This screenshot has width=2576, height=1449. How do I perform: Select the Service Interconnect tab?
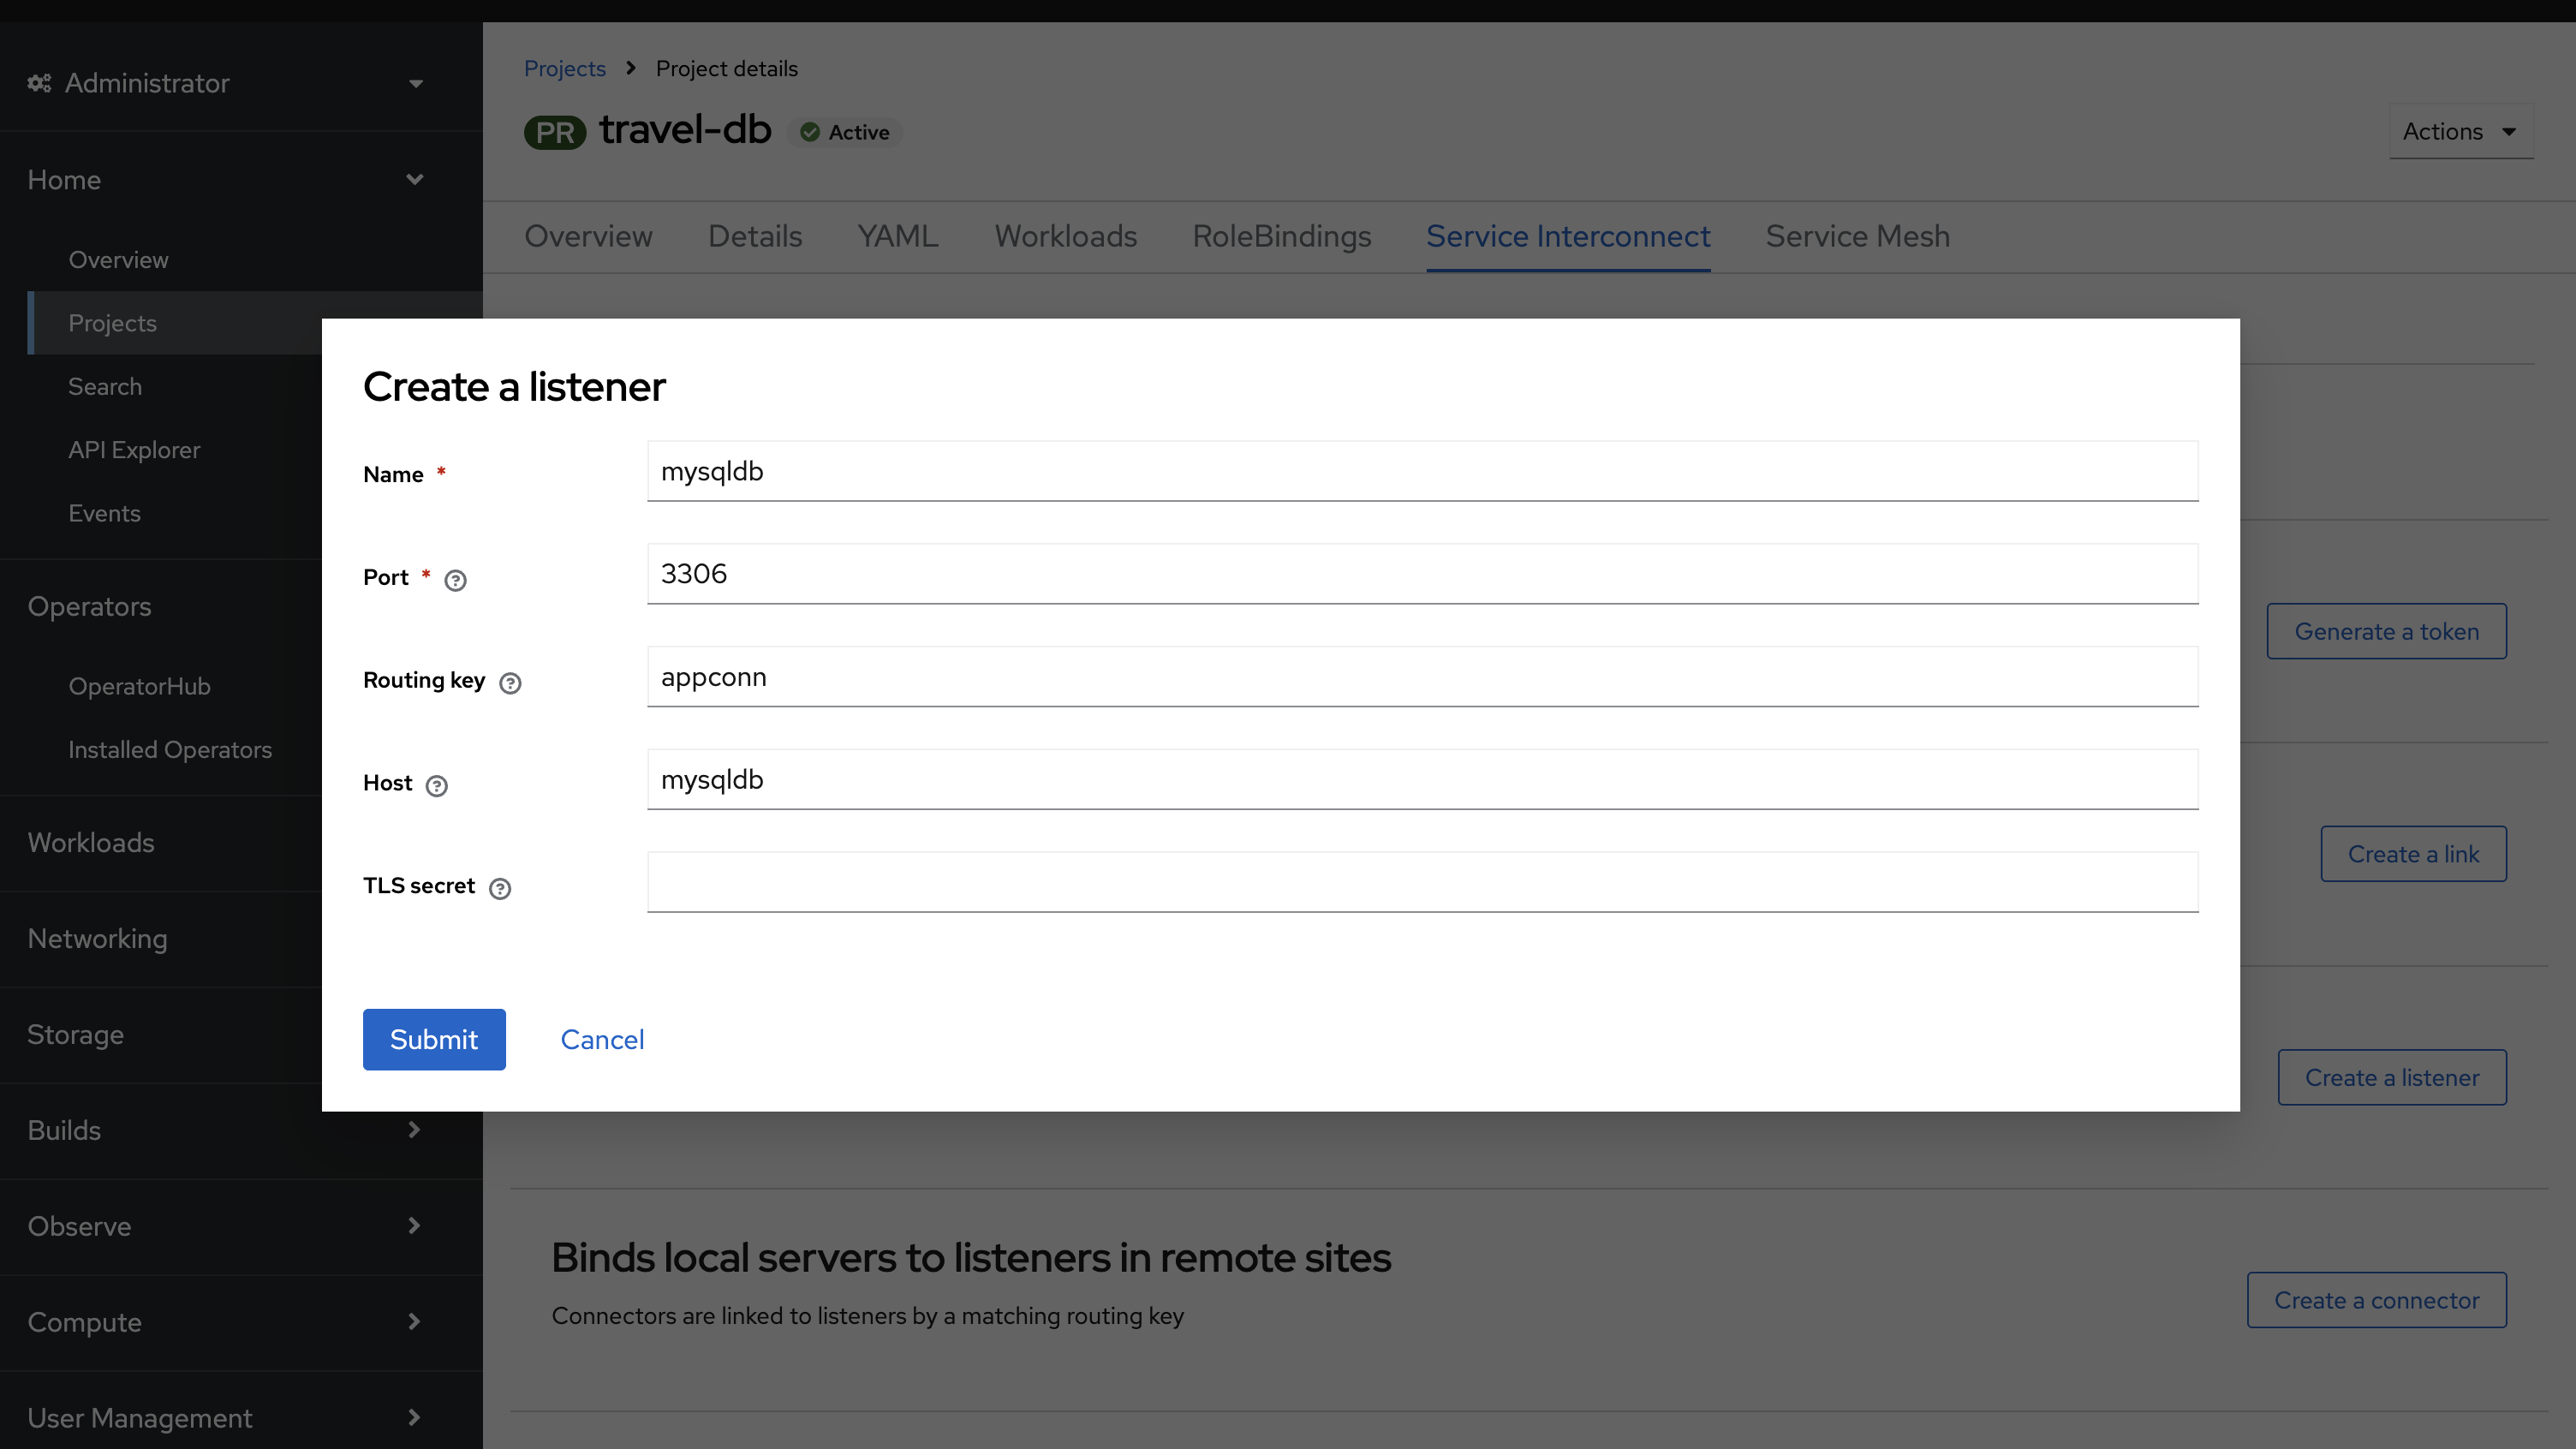(x=1568, y=237)
